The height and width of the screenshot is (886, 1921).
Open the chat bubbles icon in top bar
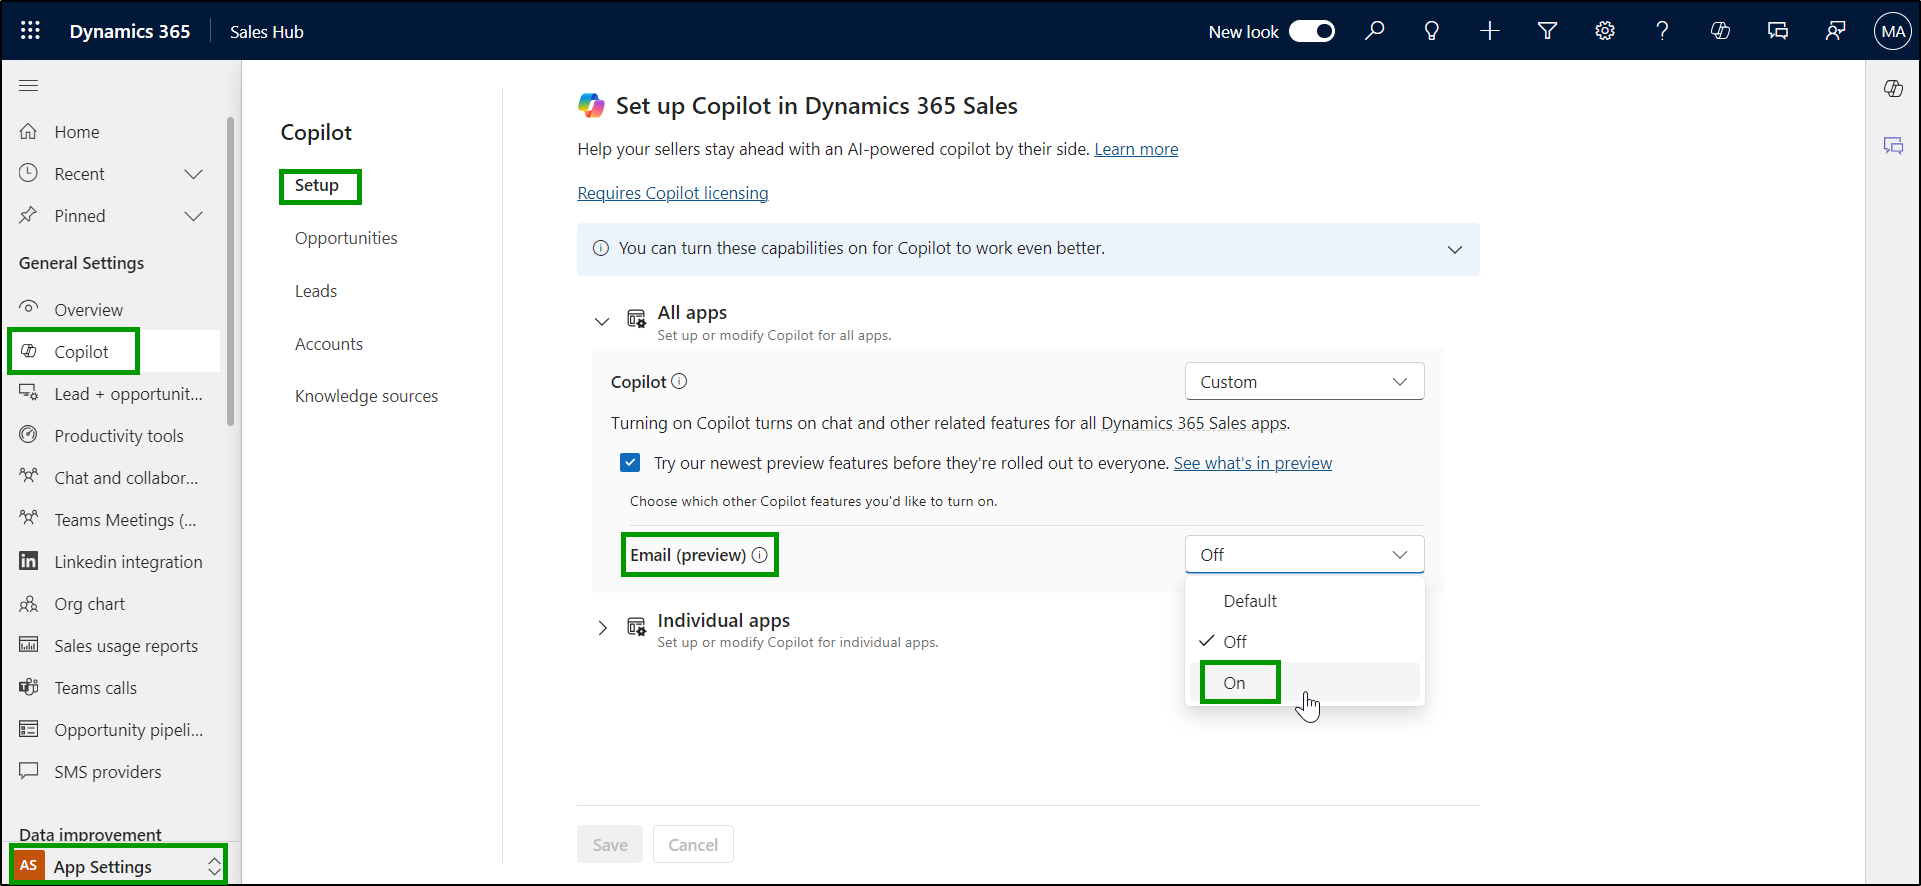click(x=1778, y=31)
